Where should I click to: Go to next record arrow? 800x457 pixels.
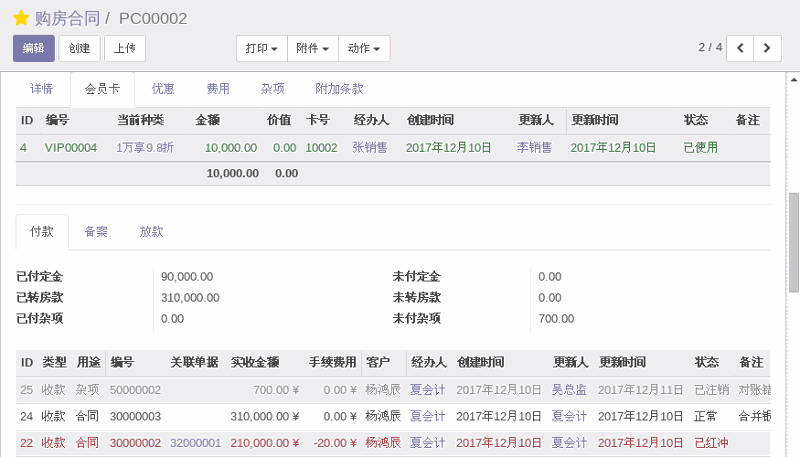click(767, 48)
